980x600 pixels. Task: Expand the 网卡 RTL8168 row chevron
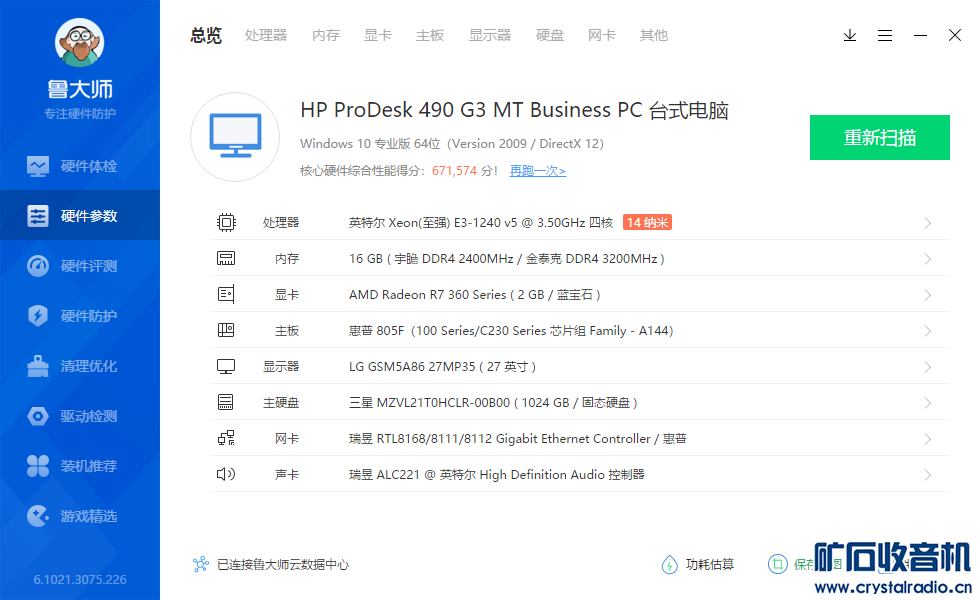[928, 439]
